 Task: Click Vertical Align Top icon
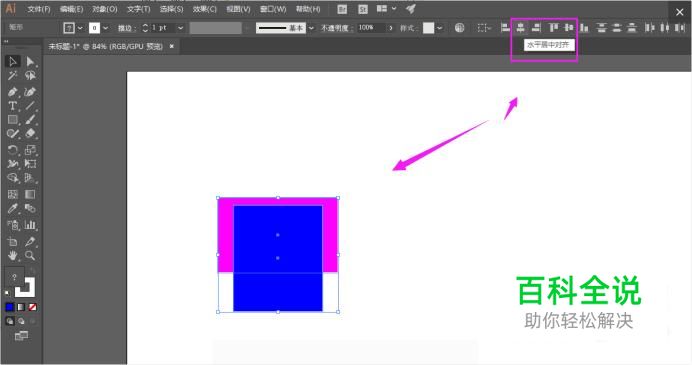click(x=553, y=28)
